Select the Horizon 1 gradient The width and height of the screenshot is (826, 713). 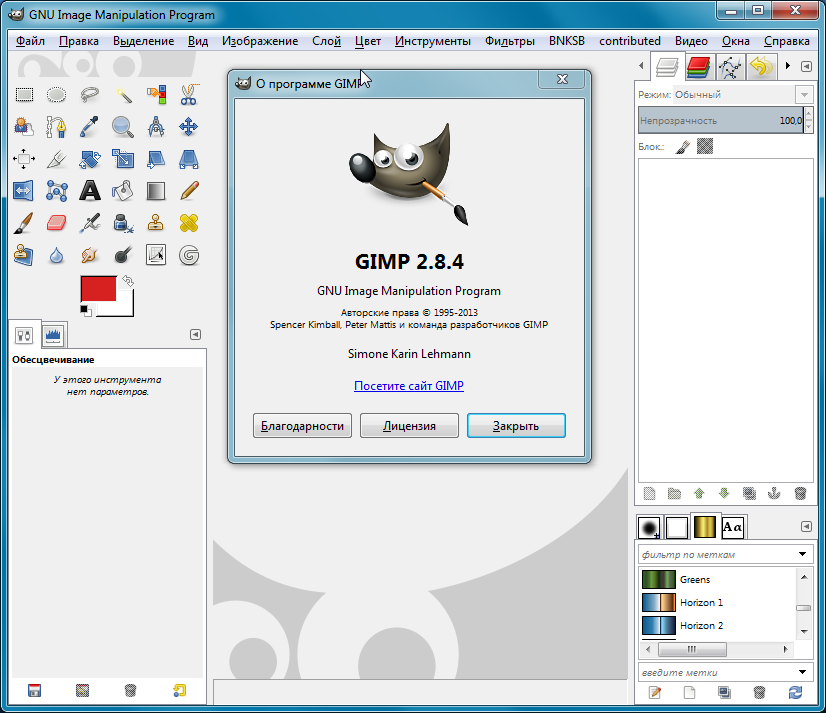[719, 602]
